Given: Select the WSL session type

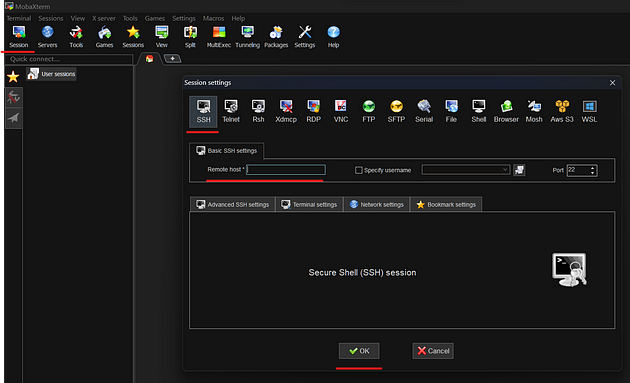Looking at the screenshot, I should click(x=589, y=111).
